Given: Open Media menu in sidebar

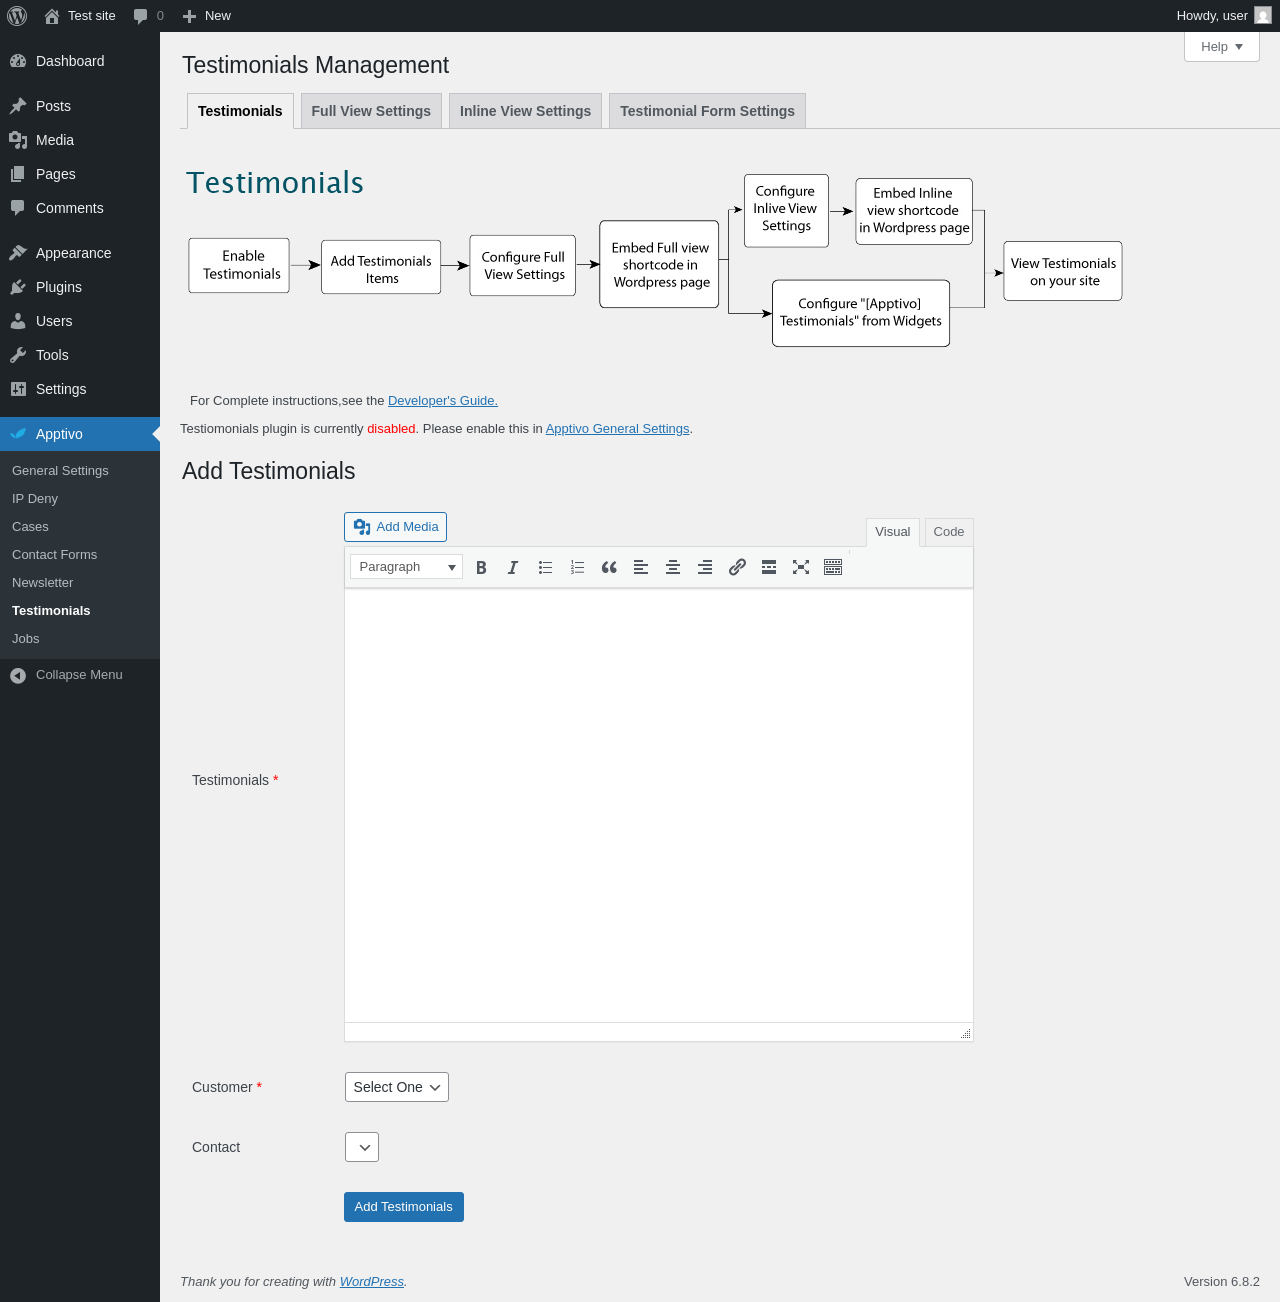Looking at the screenshot, I should [80, 140].
